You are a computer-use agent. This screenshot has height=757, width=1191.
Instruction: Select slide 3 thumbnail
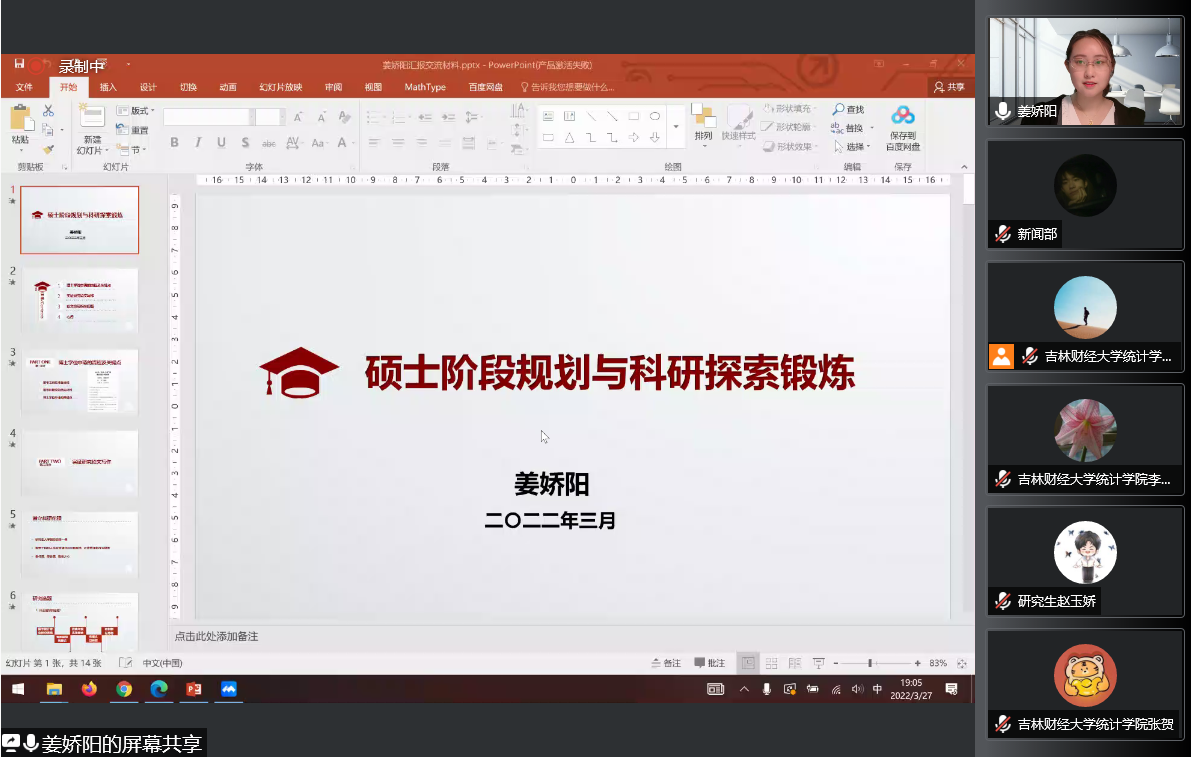(x=80, y=381)
